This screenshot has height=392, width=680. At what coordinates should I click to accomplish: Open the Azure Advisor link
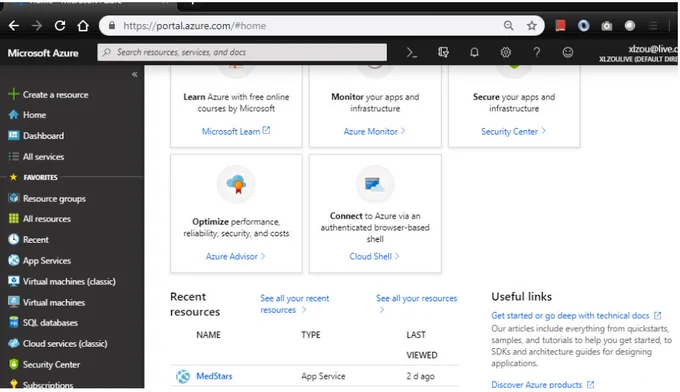click(235, 256)
